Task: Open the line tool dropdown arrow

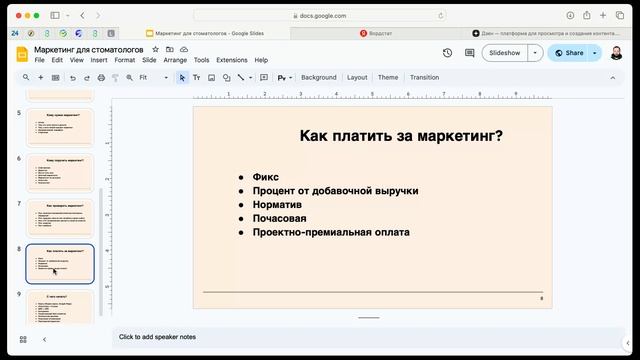Action: point(250,78)
